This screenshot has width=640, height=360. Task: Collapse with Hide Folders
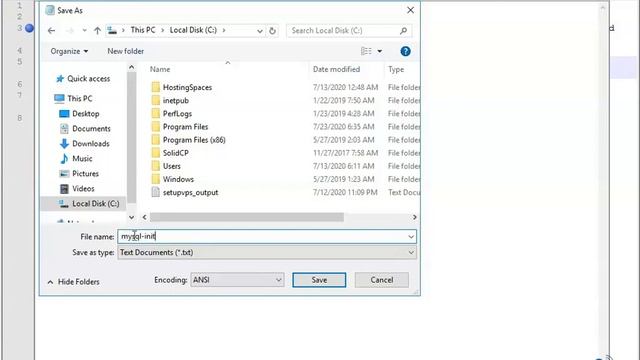(x=73, y=282)
